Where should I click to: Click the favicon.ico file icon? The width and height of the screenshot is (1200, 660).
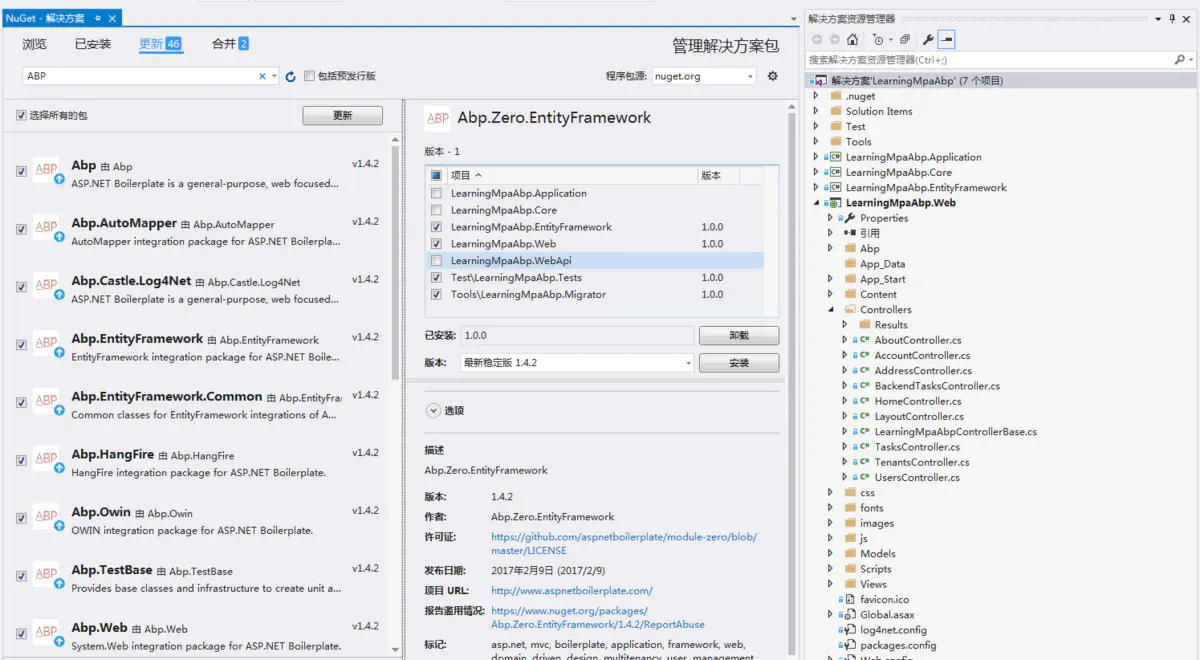[x=850, y=599]
